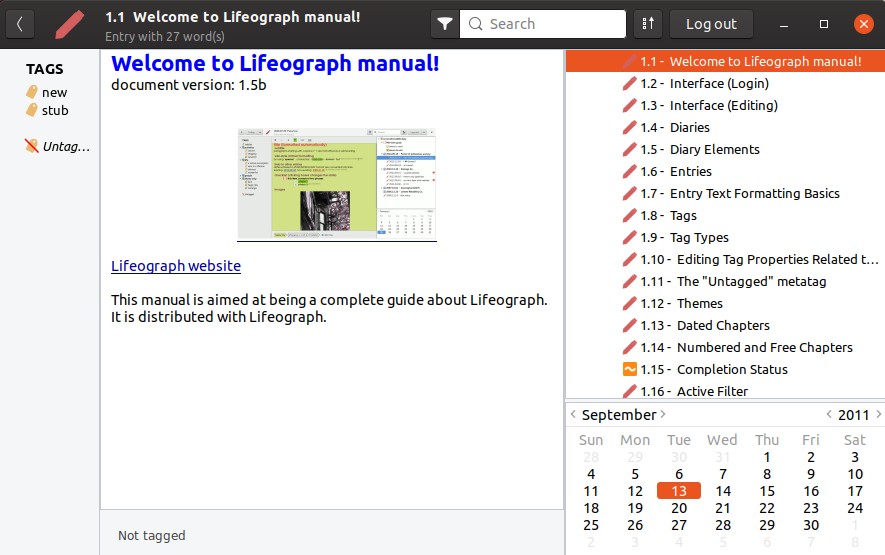This screenshot has width=885, height=555.
Task: Click the red pencil entry icon in header
Action: tap(69, 24)
